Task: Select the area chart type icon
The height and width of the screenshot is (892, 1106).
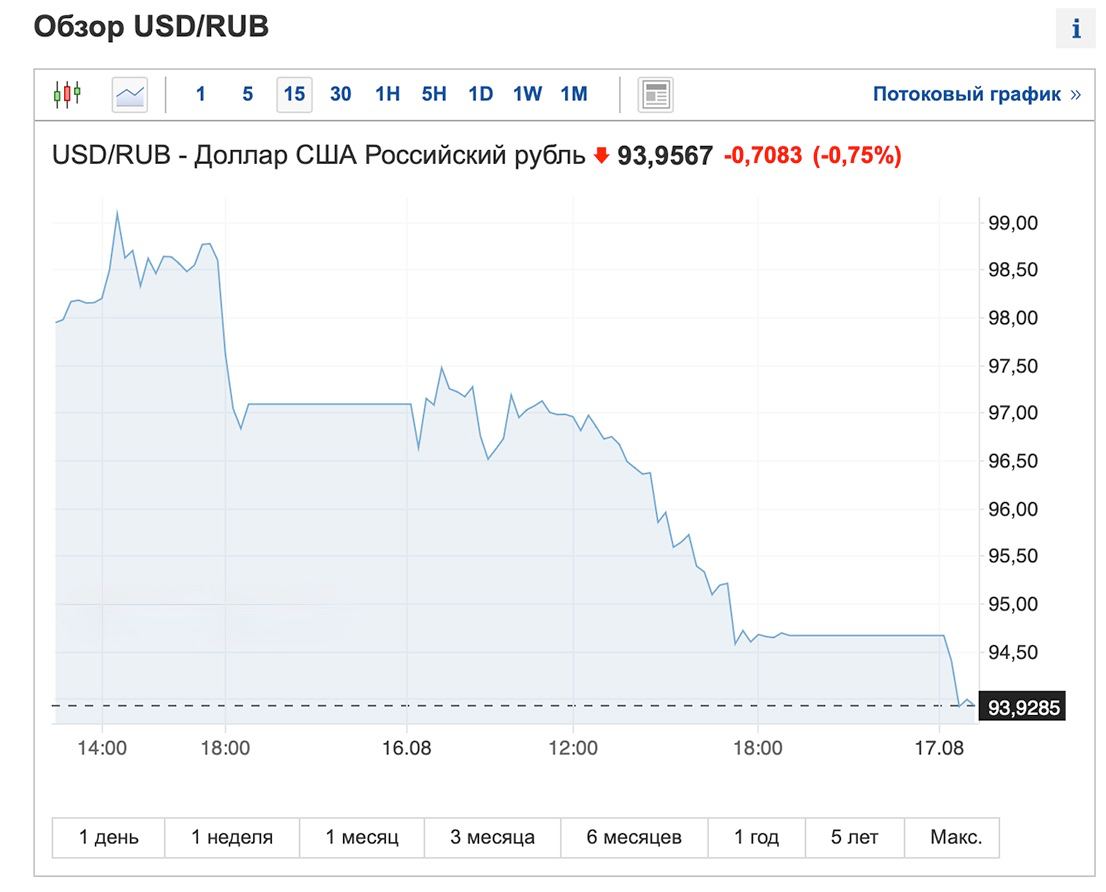Action: pyautogui.click(x=130, y=95)
